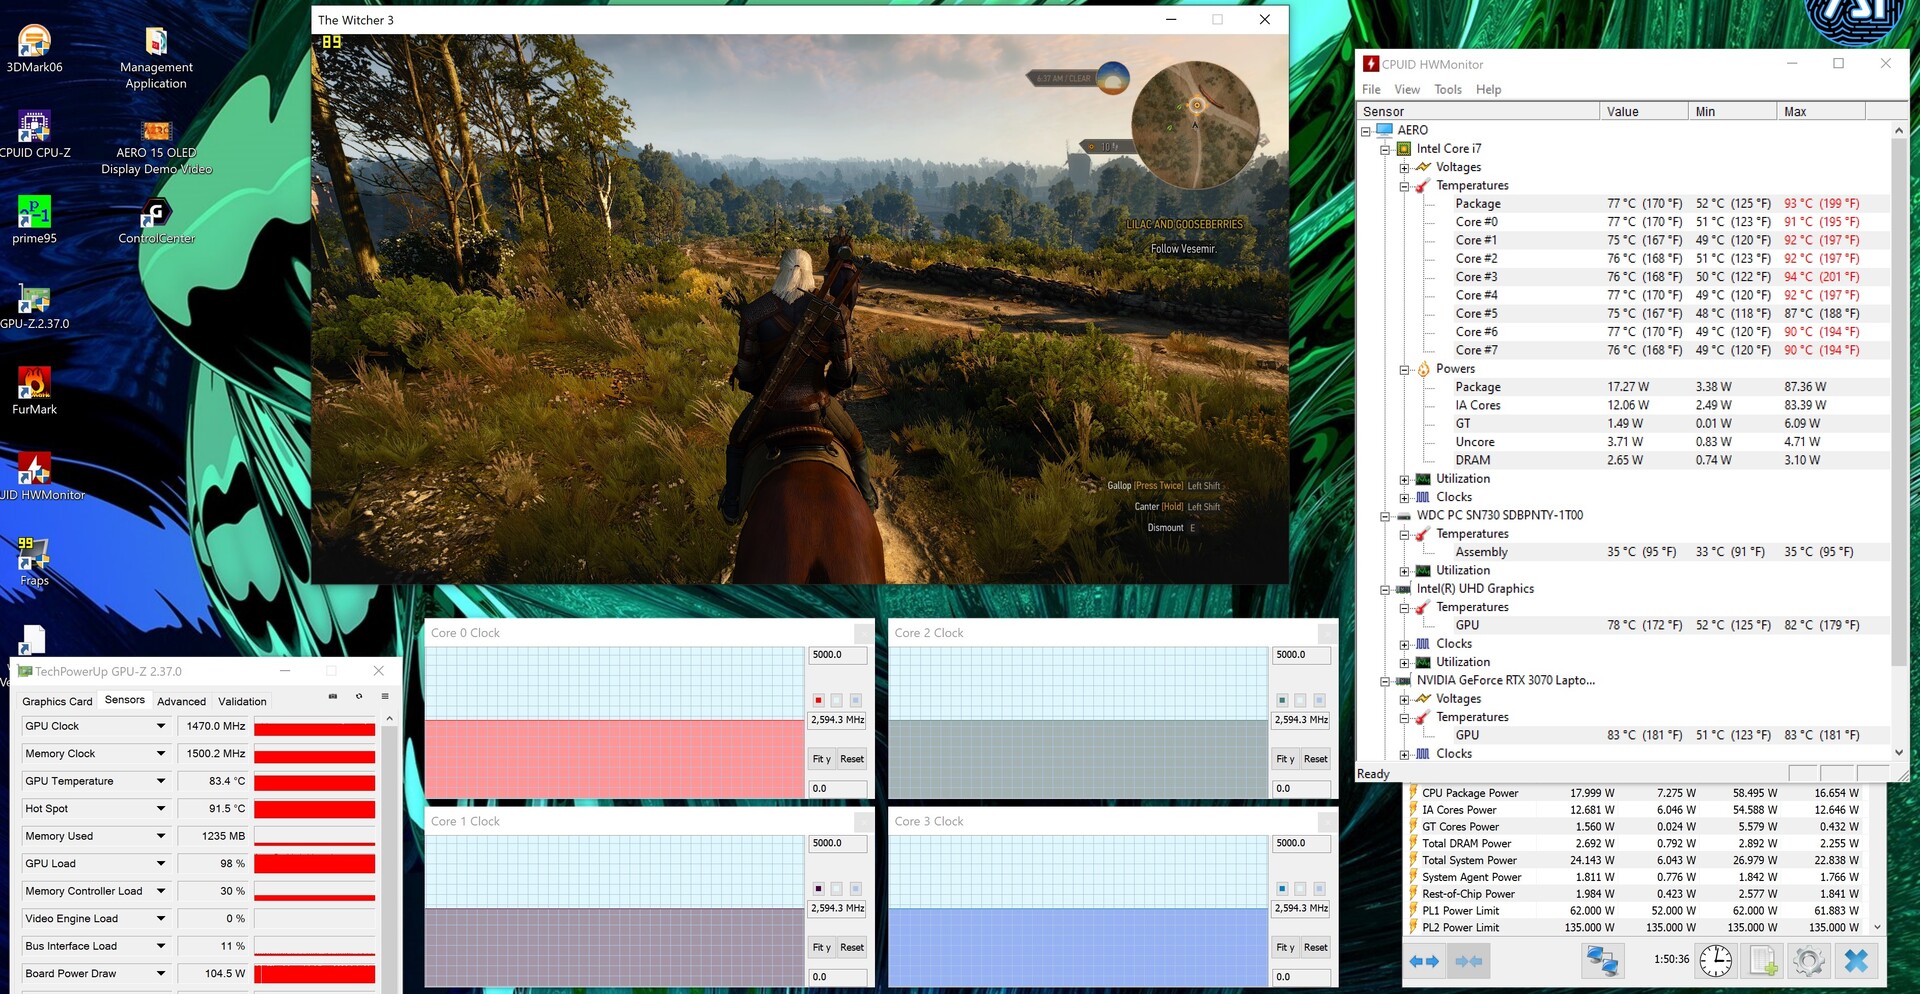This screenshot has width=1920, height=994.
Task: Open the GPU Load sensor dropdown
Action: (160, 863)
